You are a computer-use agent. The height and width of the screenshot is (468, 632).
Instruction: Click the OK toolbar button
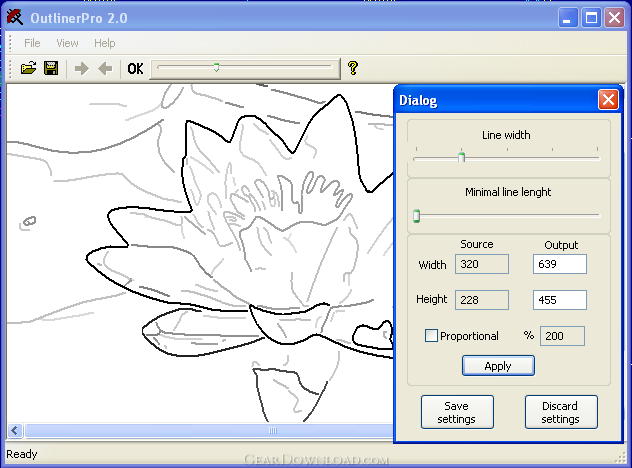[135, 69]
